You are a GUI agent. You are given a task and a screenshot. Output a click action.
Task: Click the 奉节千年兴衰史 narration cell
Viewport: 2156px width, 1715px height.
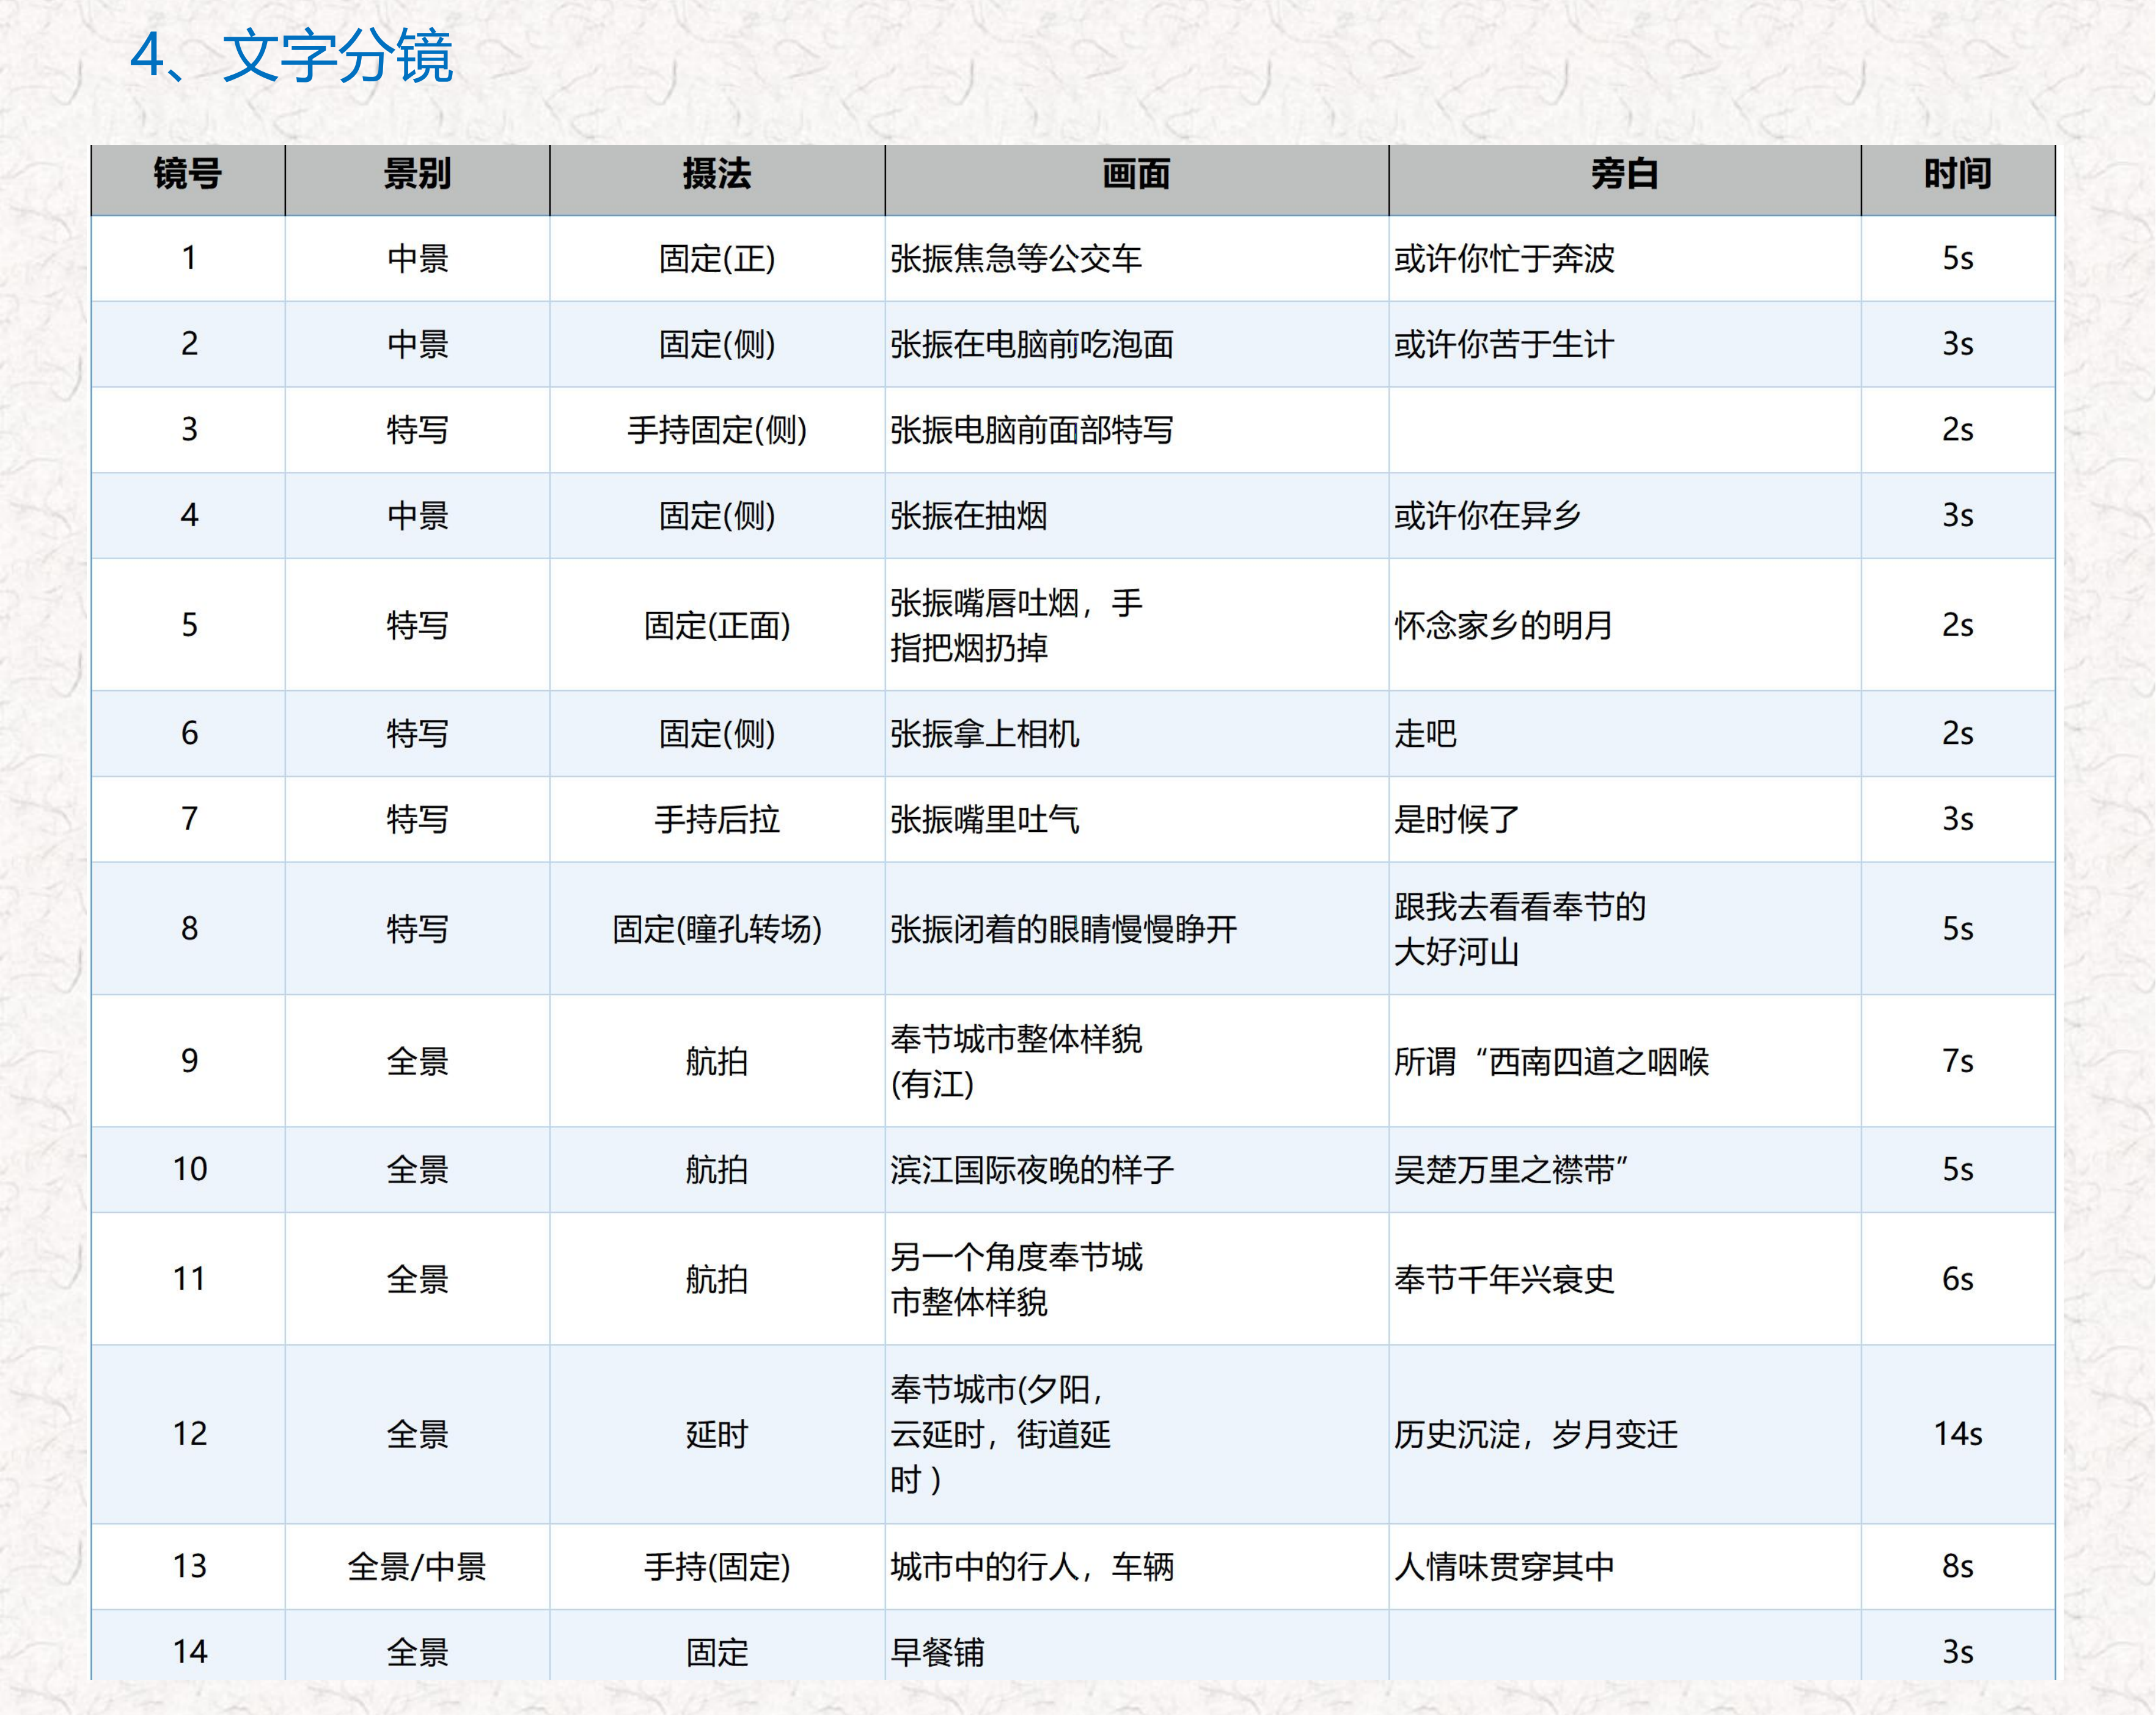[x=1504, y=1279]
